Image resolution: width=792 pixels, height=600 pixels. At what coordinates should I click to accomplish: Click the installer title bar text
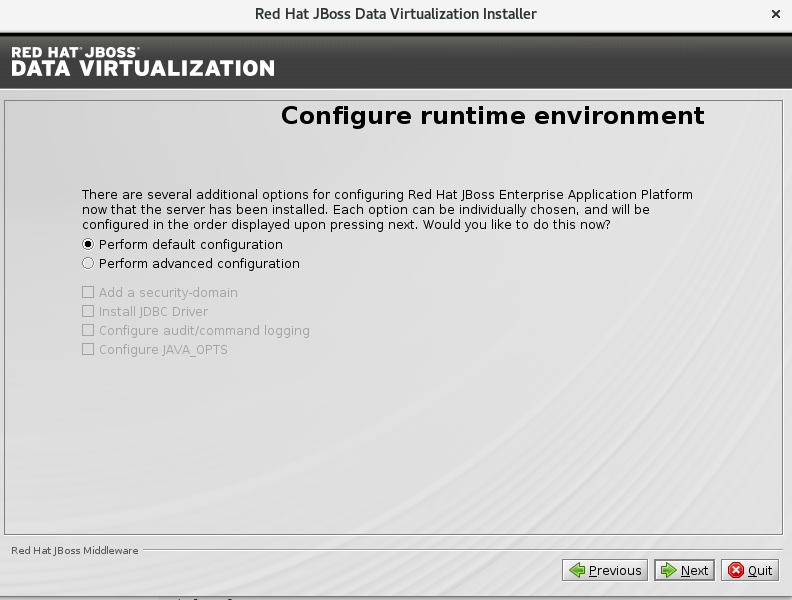[x=395, y=14]
